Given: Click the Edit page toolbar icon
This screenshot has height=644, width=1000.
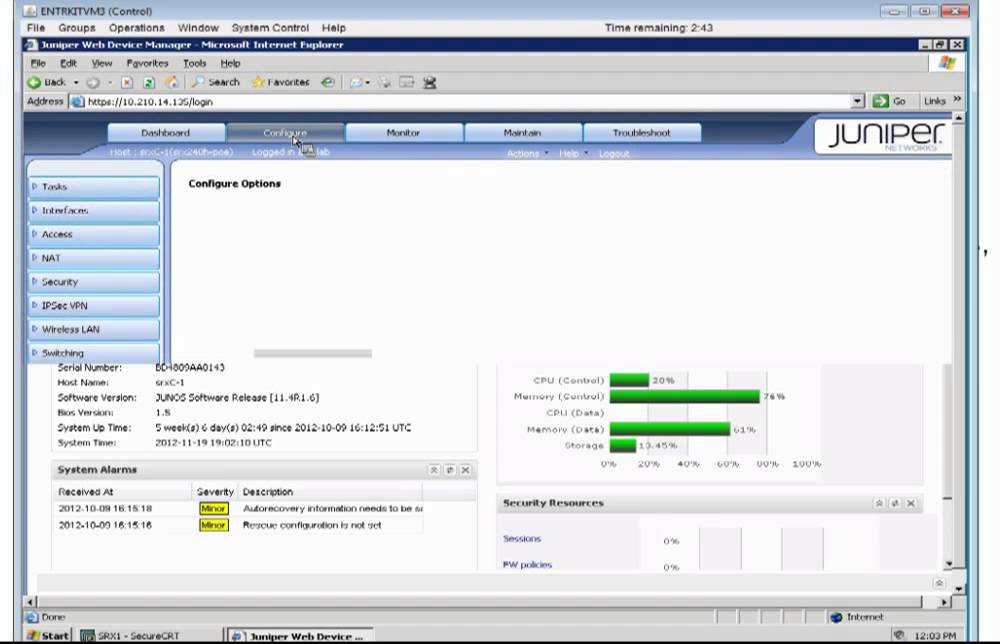Looking at the screenshot, I should pos(407,82).
